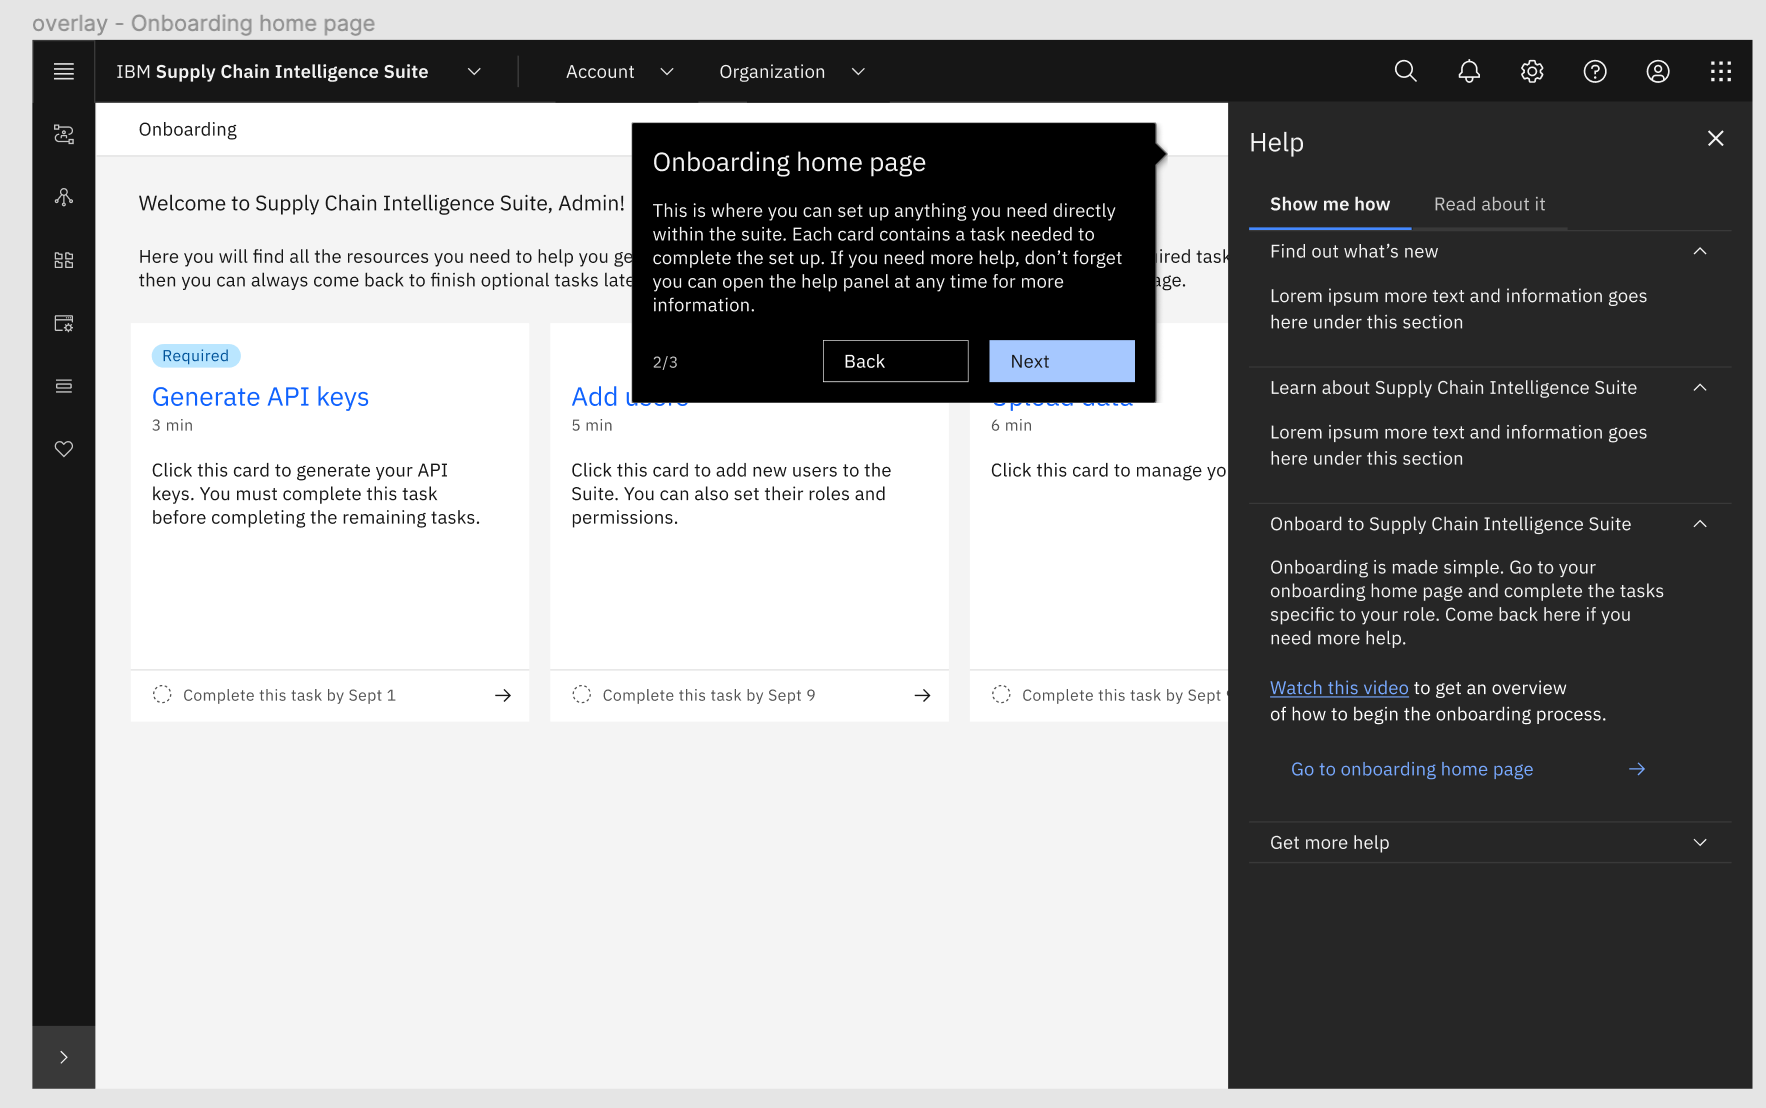Click the status circle on the third card
Viewport: 1766px width, 1108px height.
coord(1001,694)
